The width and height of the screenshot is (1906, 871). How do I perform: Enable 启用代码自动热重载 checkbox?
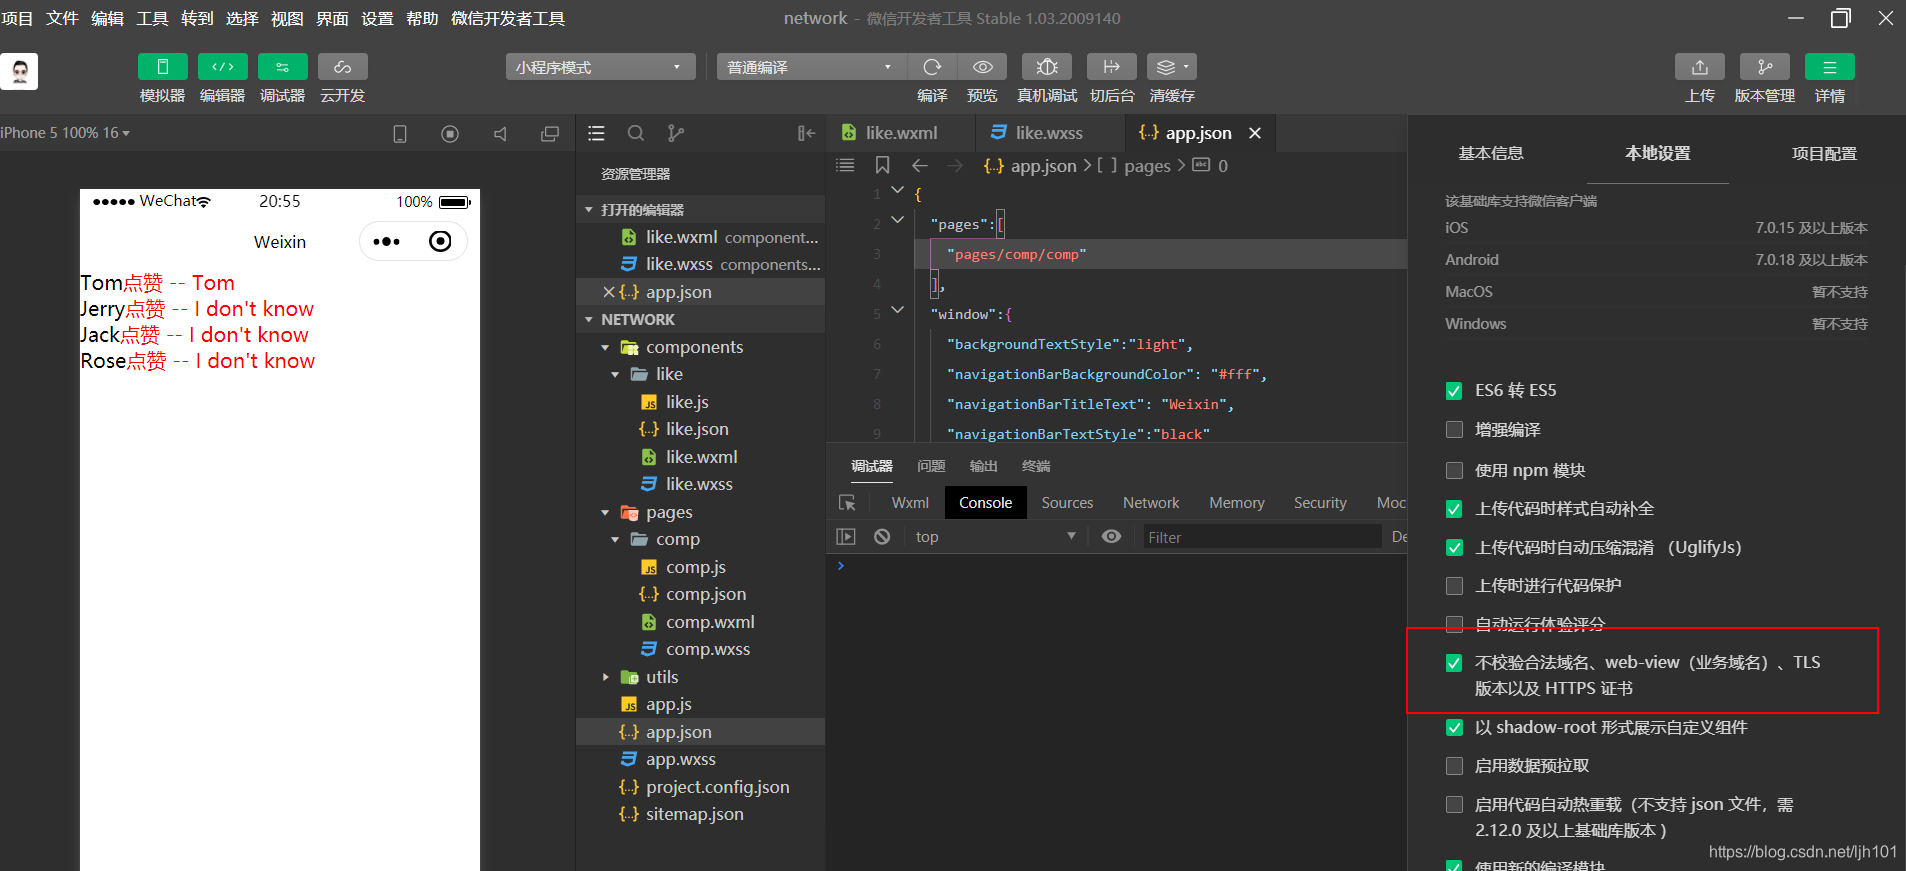tap(1454, 805)
